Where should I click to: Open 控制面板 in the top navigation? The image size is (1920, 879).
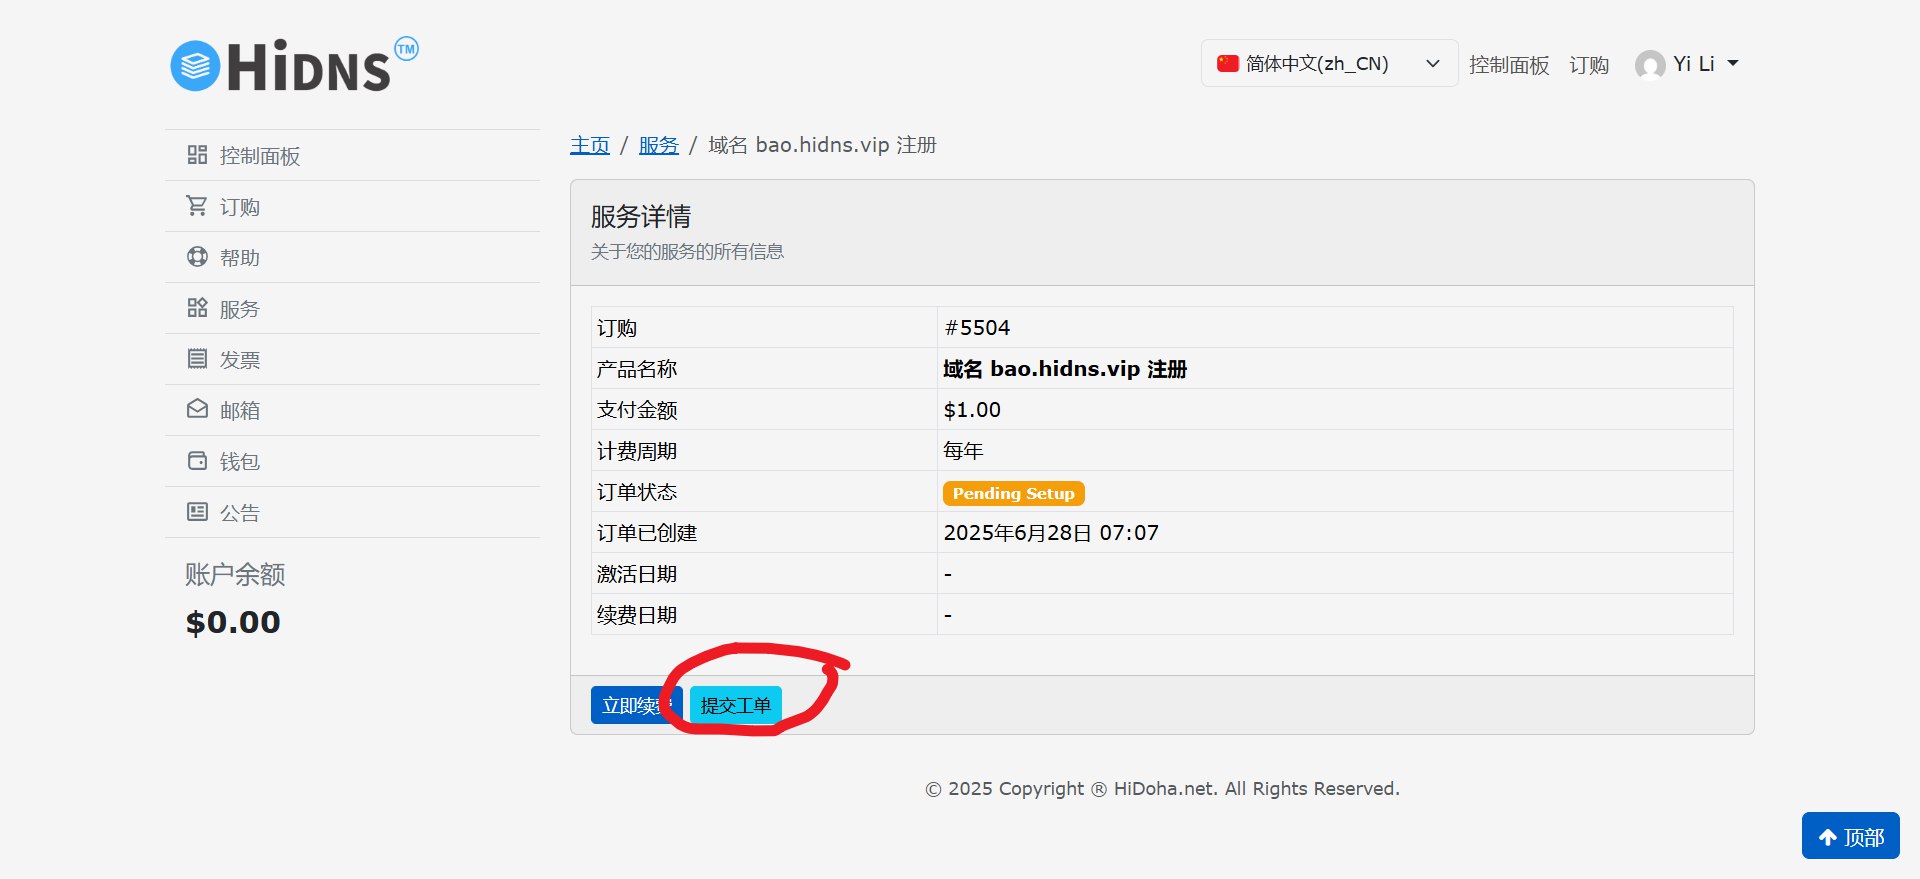click(1509, 65)
